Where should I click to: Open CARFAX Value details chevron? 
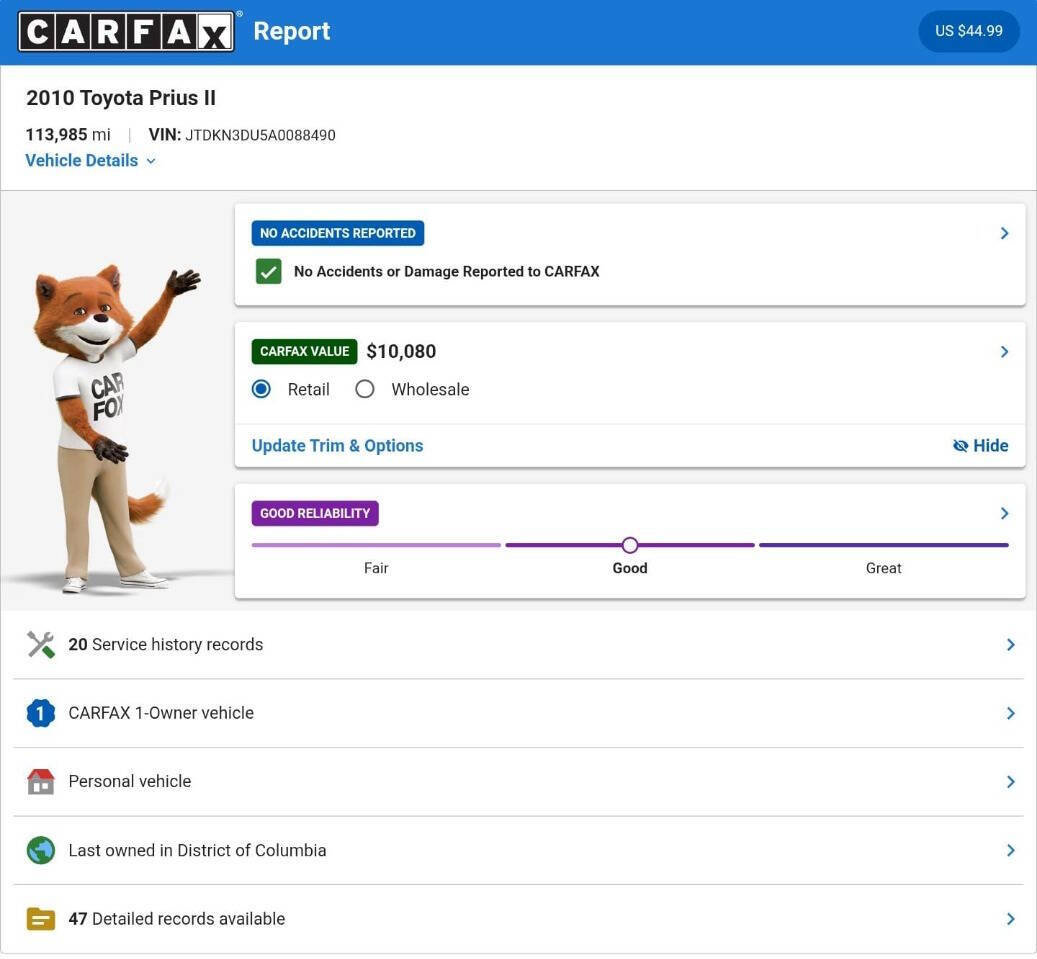[x=1004, y=352]
